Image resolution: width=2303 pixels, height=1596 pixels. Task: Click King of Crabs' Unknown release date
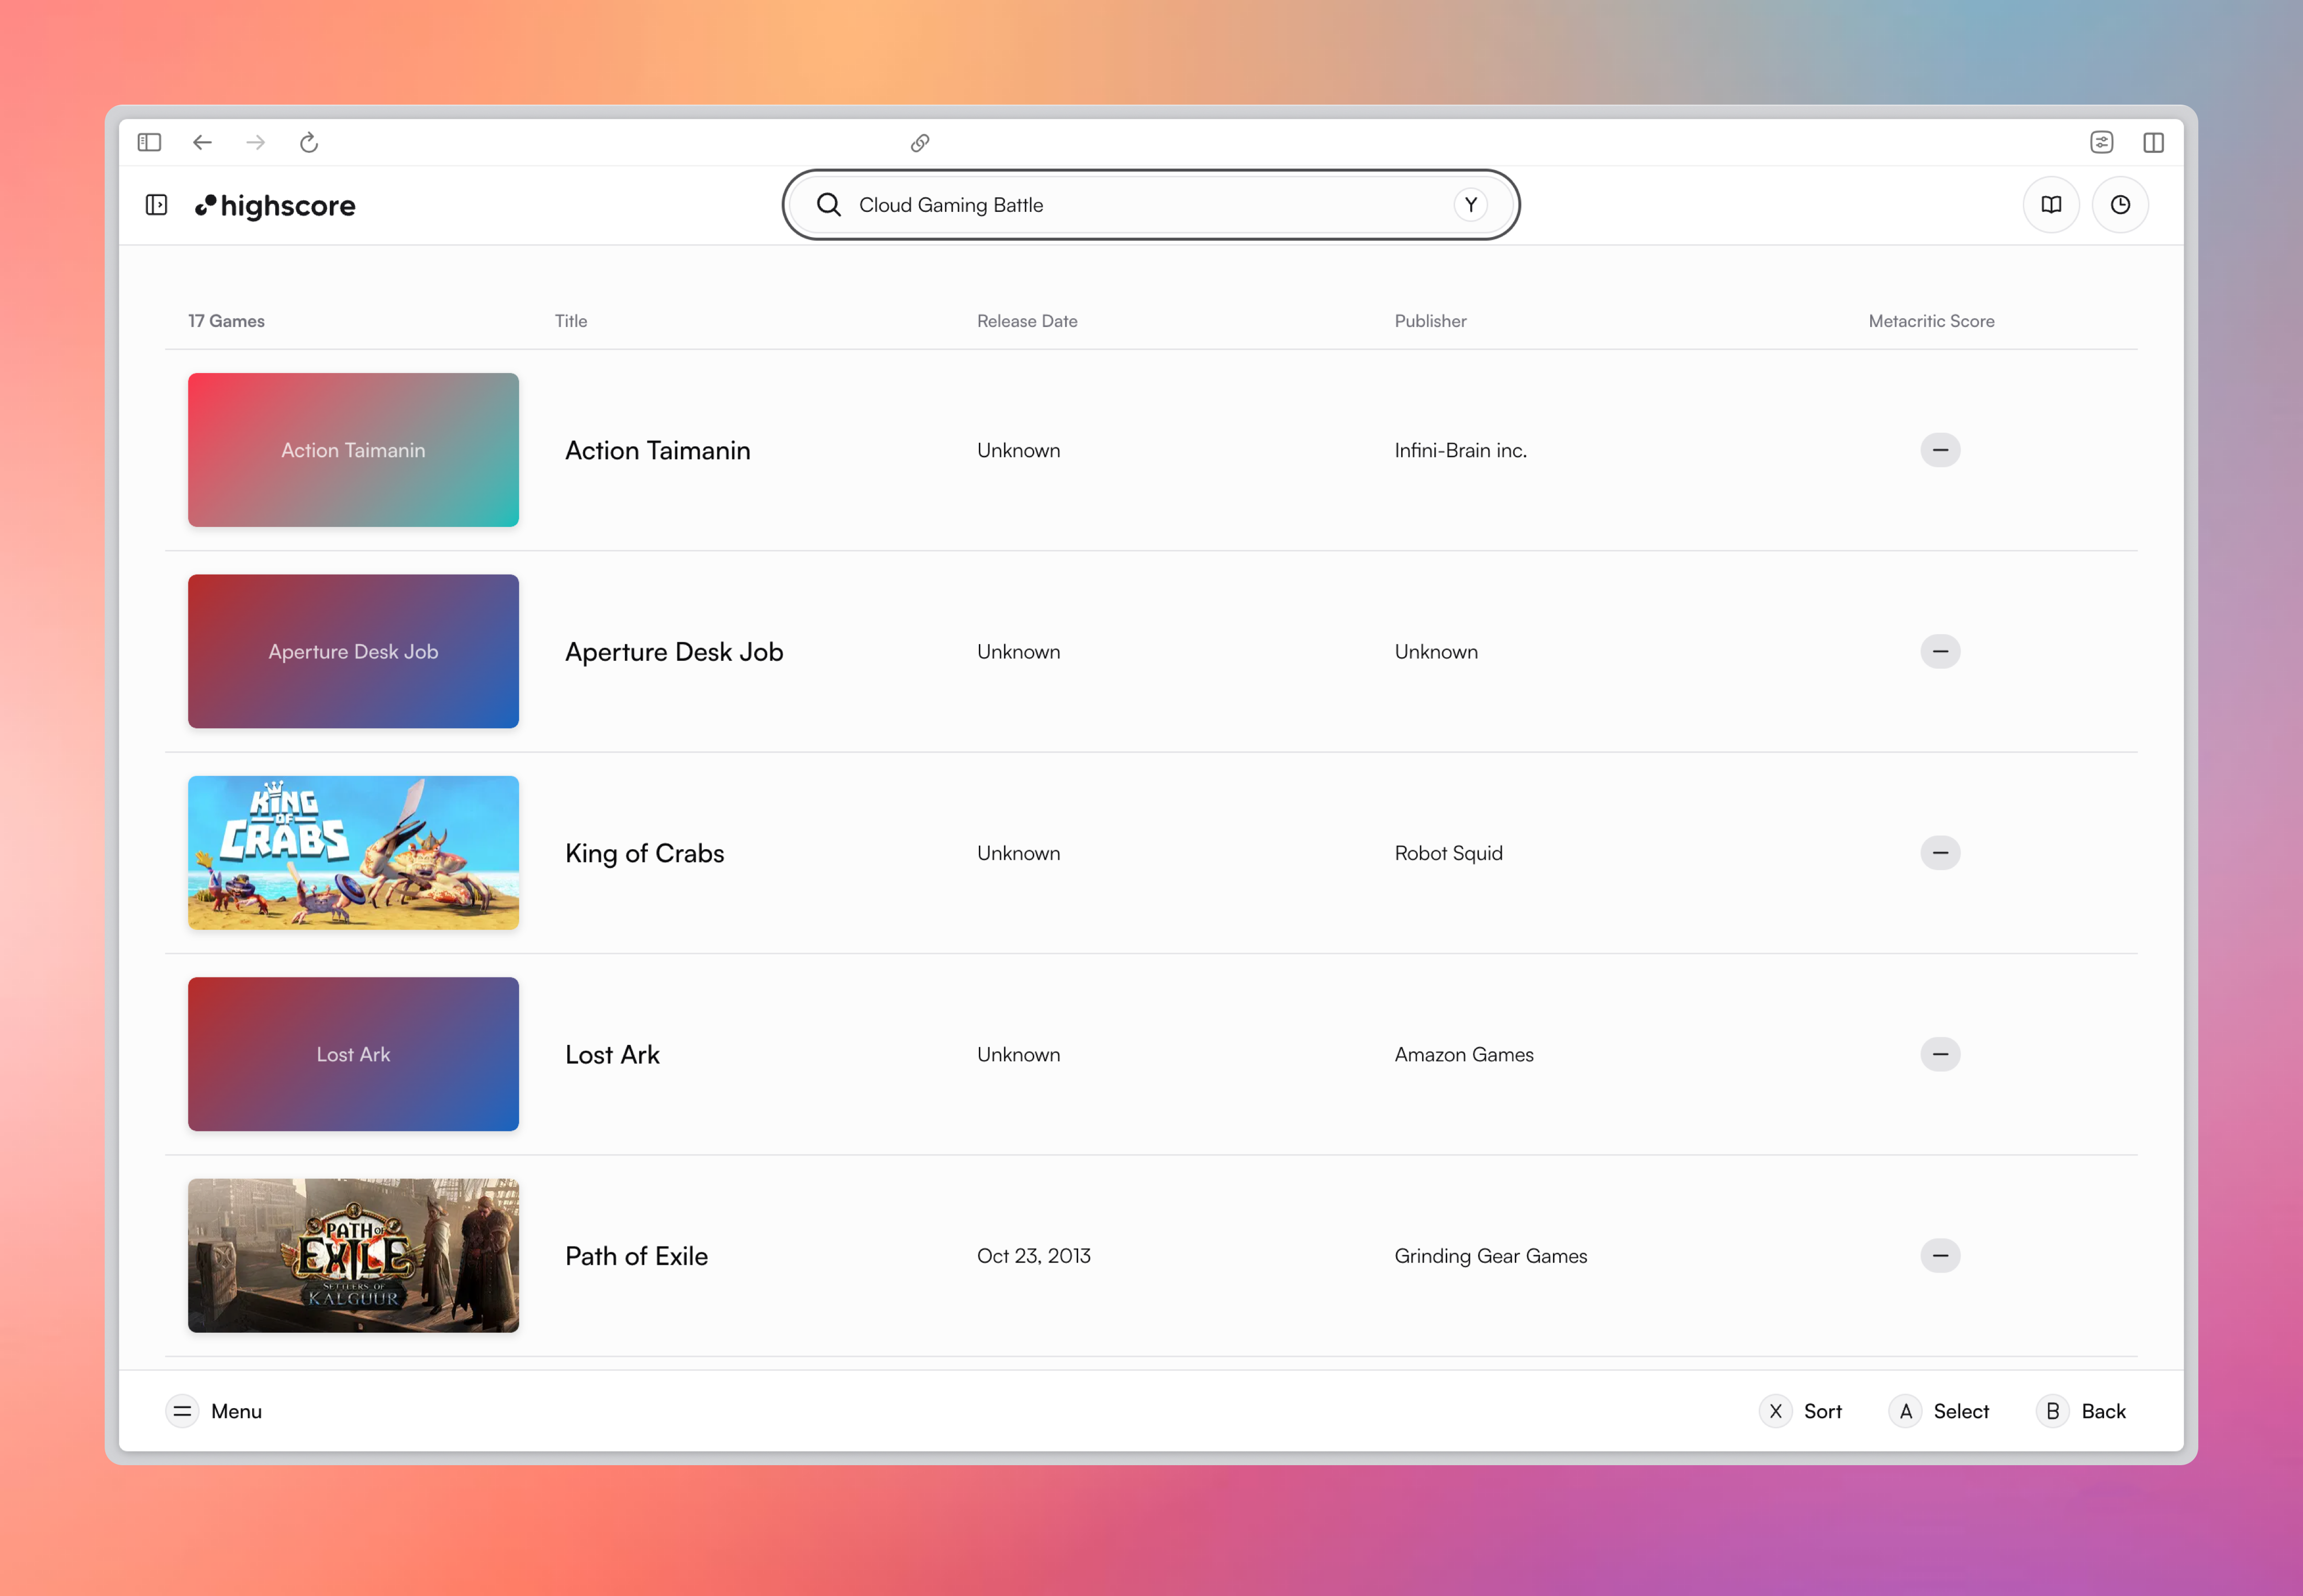click(1018, 853)
